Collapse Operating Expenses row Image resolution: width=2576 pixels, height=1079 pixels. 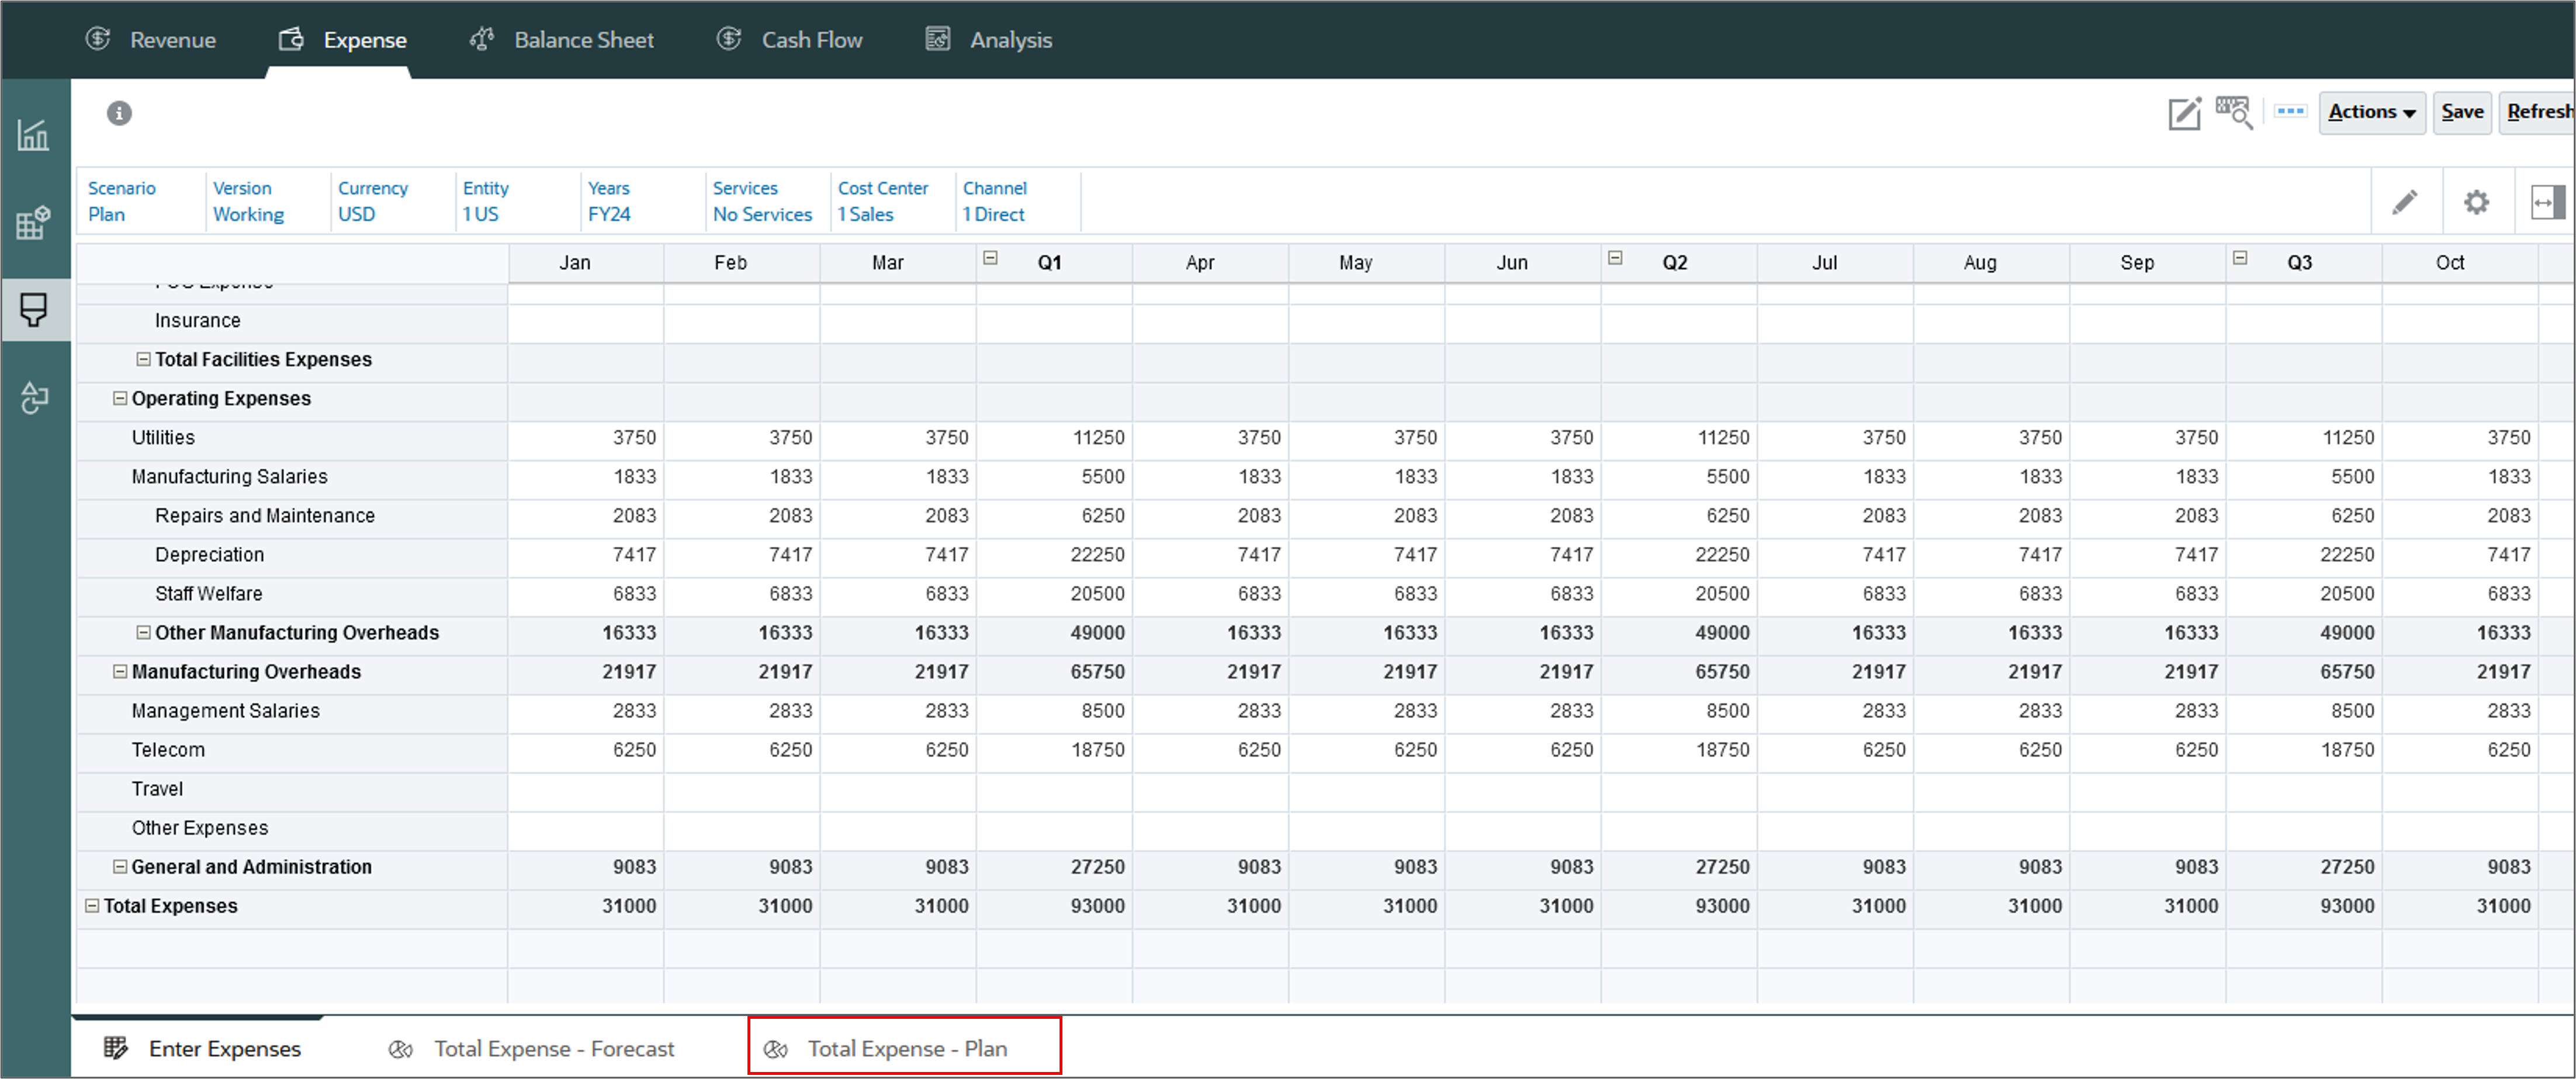120,398
